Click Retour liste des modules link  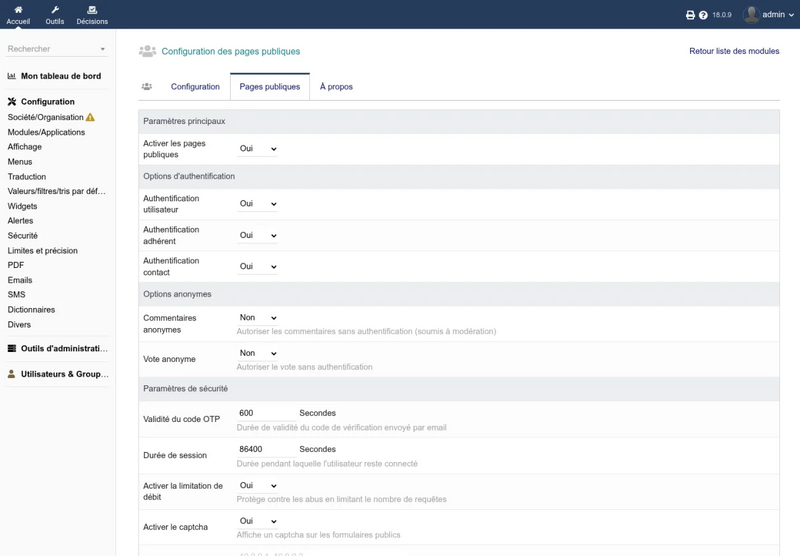734,51
